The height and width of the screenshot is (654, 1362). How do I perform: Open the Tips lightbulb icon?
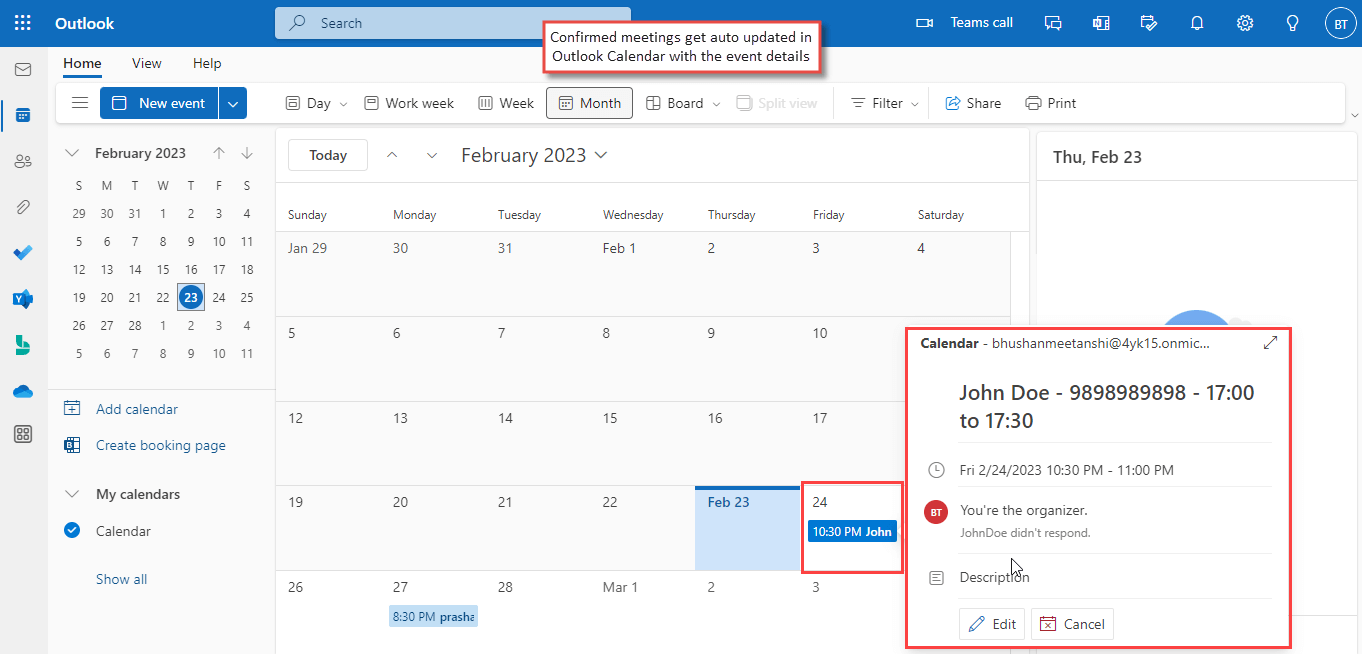tap(1293, 23)
